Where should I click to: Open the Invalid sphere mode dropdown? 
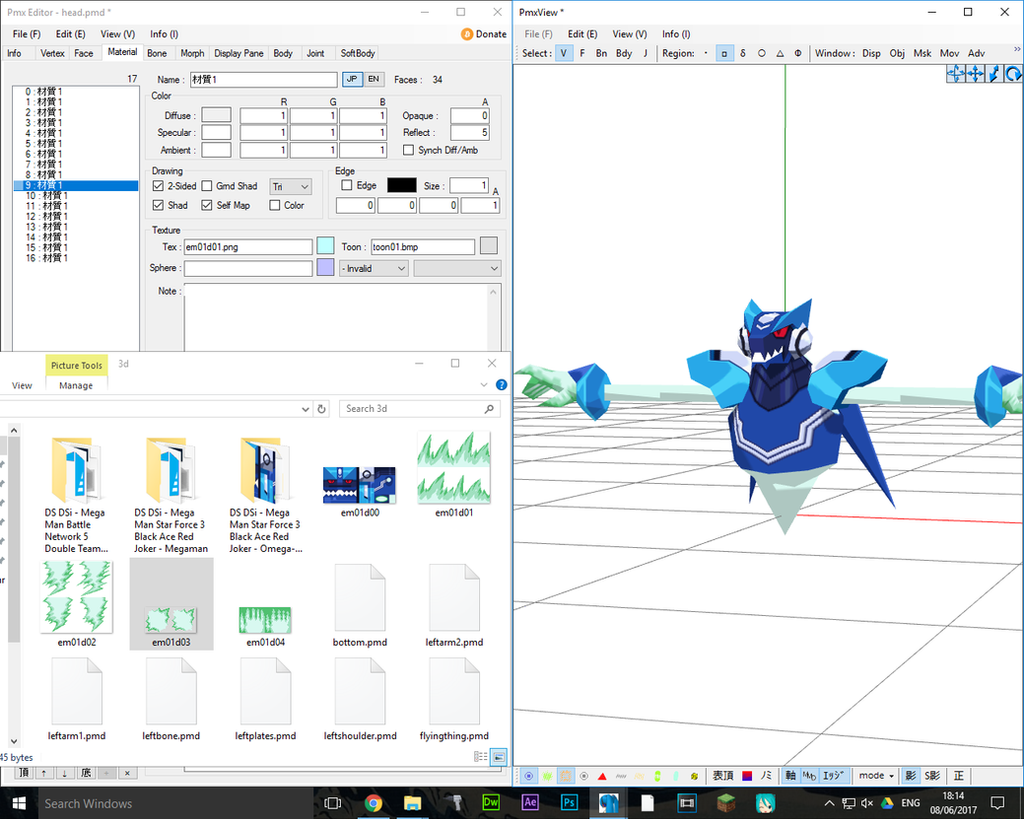point(374,268)
